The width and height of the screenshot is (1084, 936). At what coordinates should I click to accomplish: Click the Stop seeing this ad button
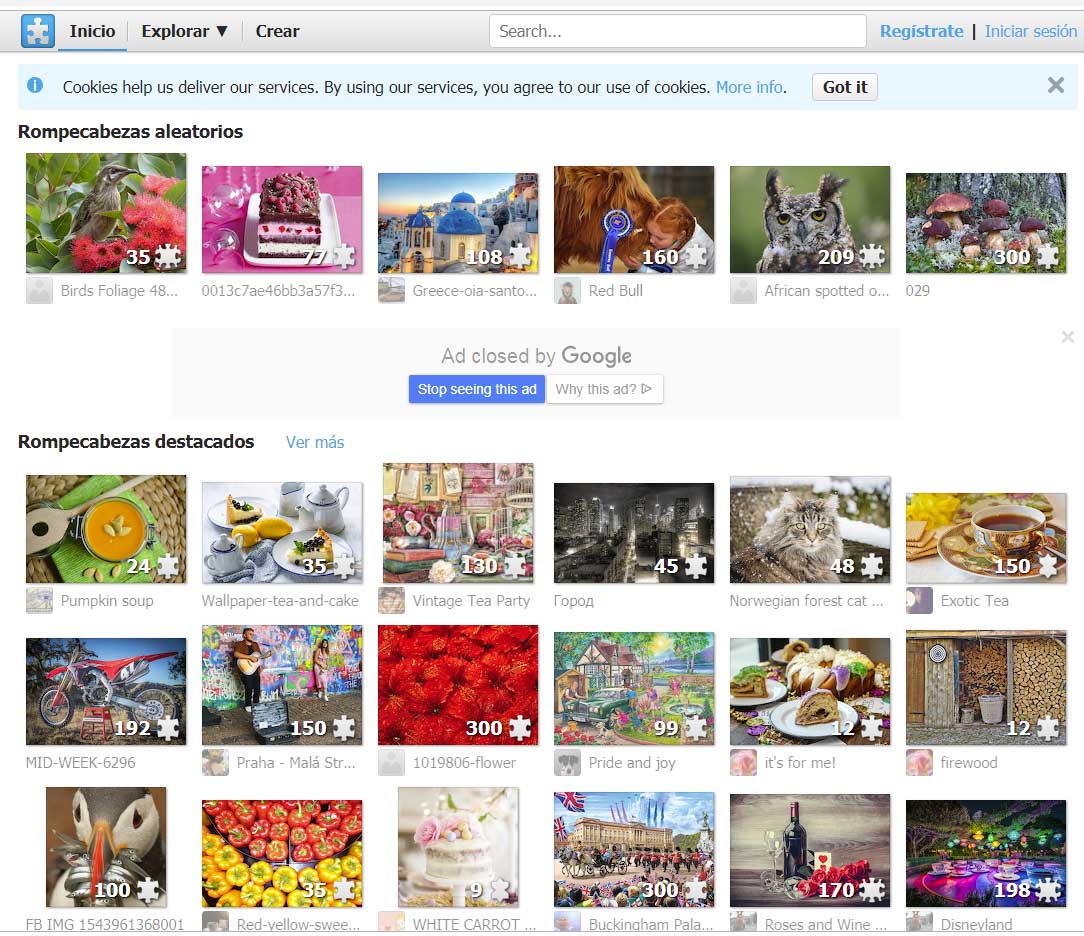click(477, 389)
